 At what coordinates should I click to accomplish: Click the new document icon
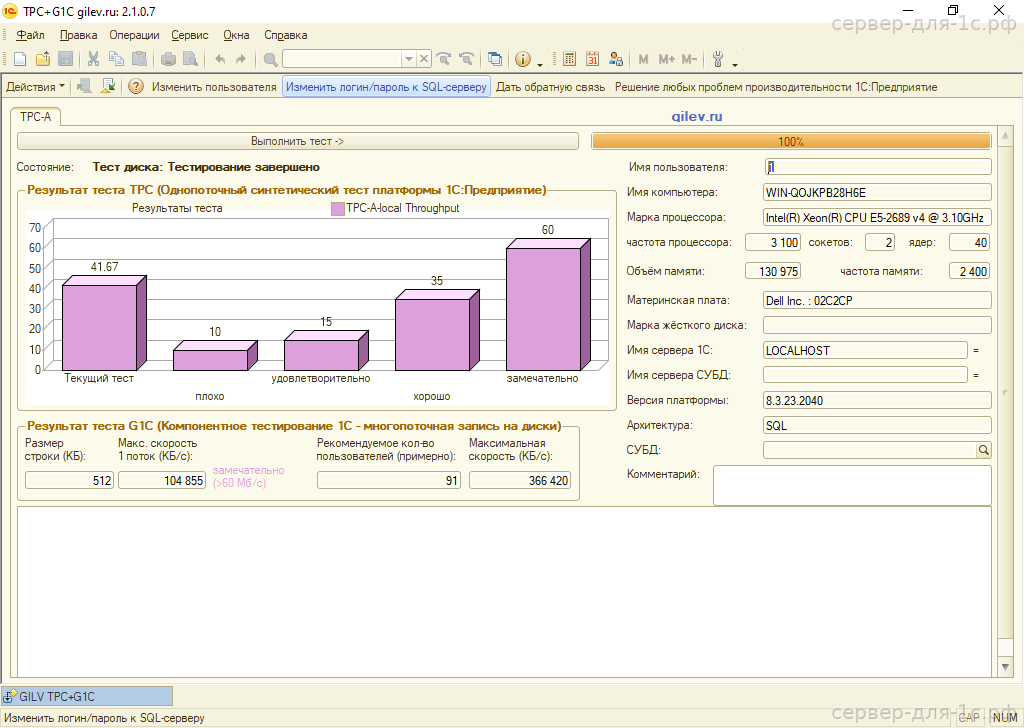22,59
